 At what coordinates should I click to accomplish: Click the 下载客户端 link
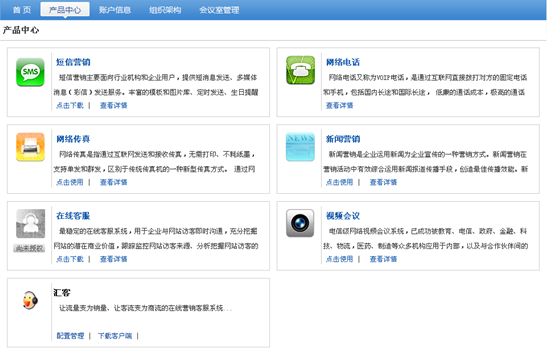pyautogui.click(x=115, y=336)
